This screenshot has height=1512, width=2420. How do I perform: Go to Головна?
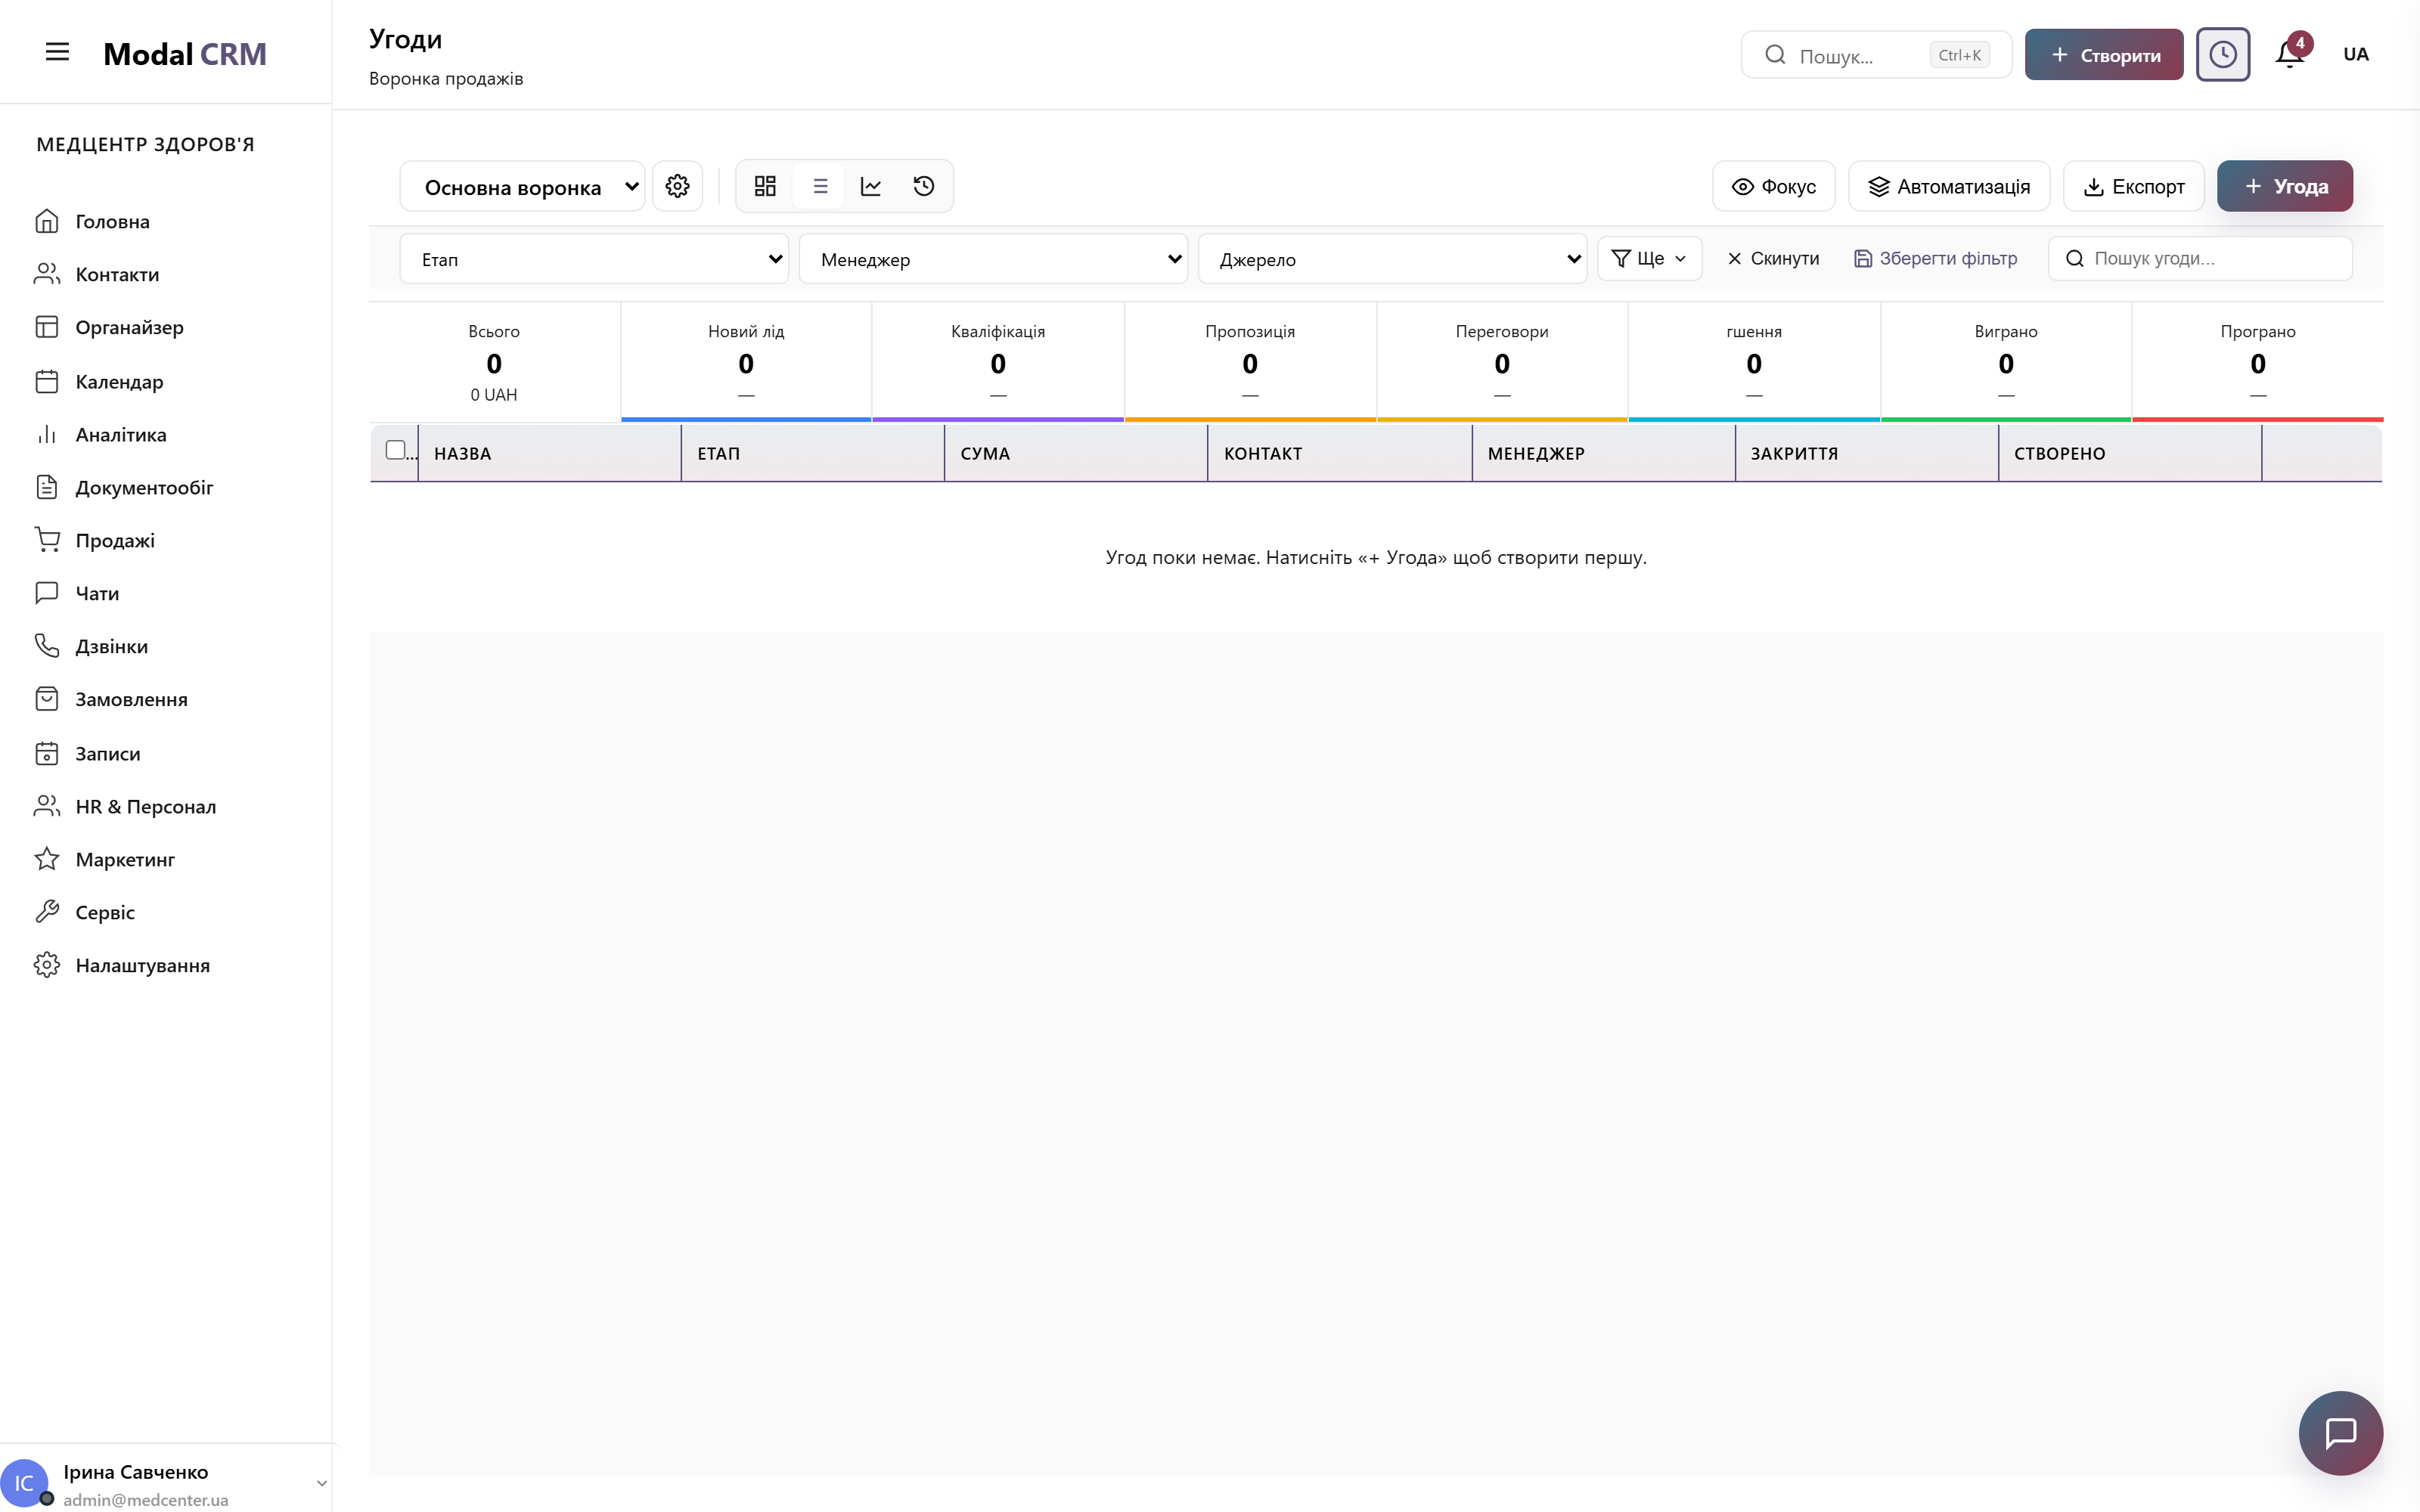click(x=166, y=221)
